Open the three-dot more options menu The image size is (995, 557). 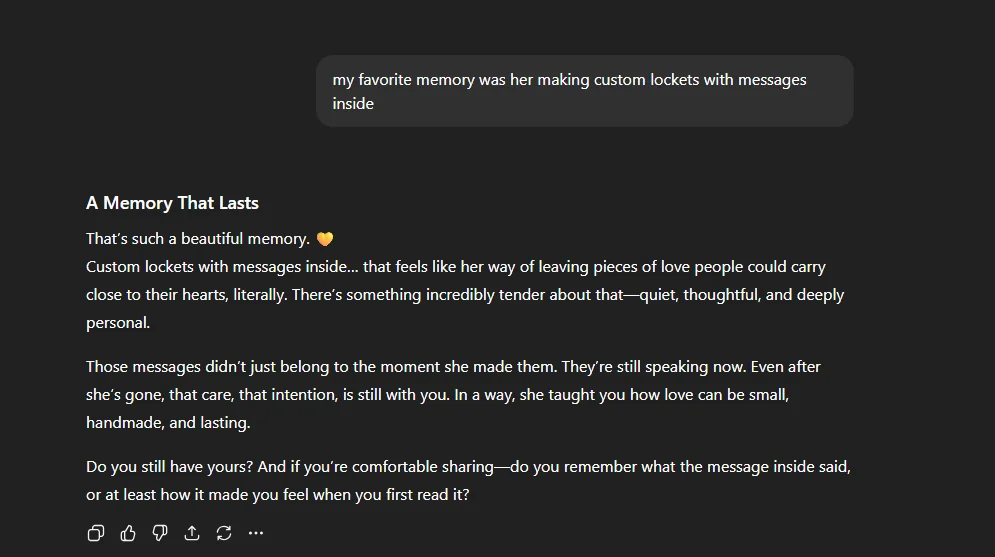point(256,533)
